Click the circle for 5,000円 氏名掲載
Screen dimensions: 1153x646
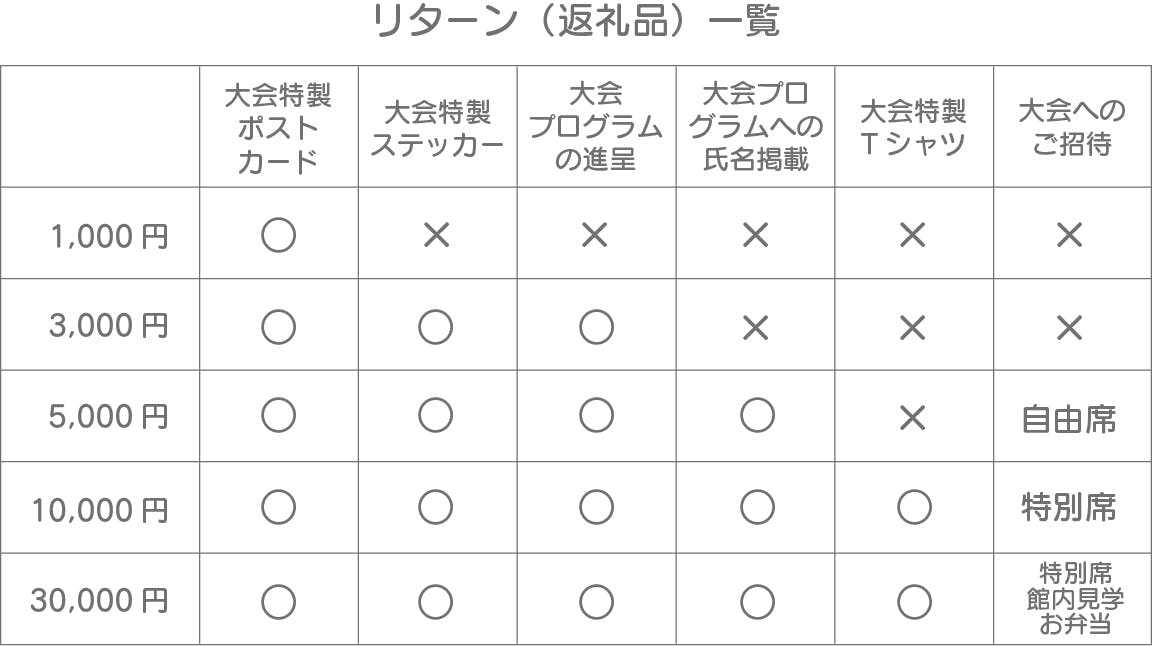click(x=756, y=415)
